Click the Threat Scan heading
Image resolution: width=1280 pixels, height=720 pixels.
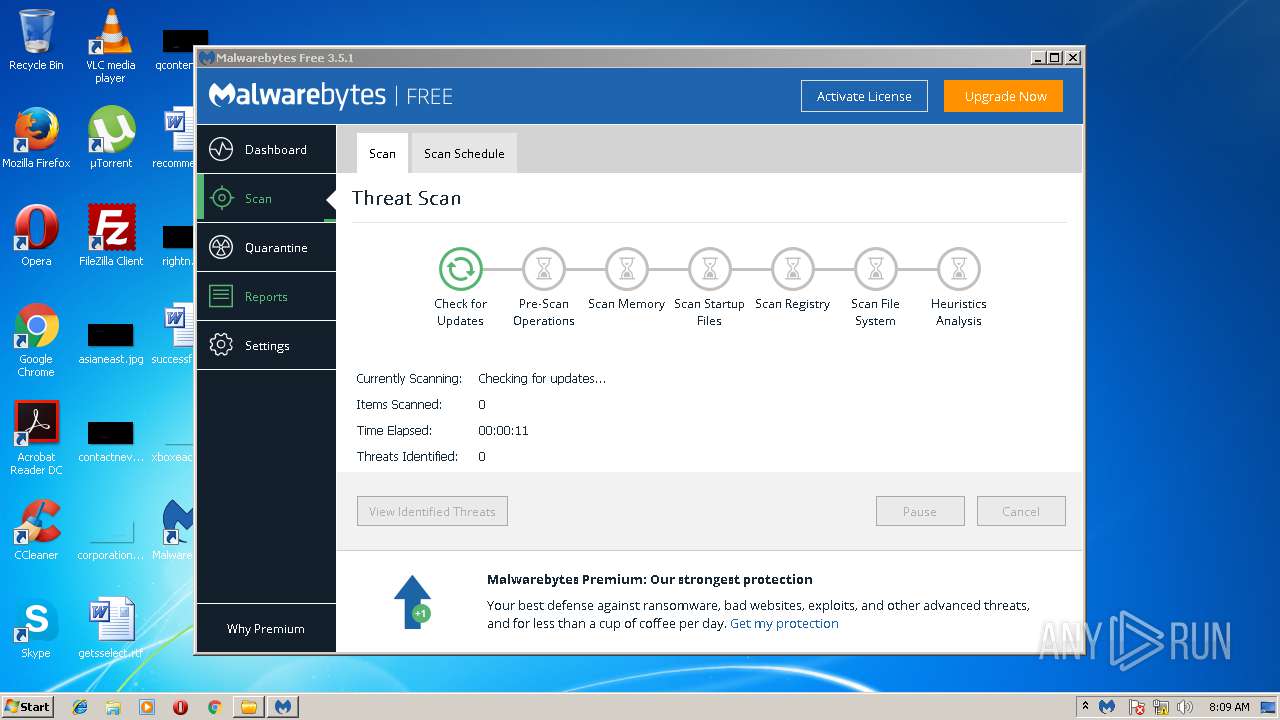click(406, 198)
